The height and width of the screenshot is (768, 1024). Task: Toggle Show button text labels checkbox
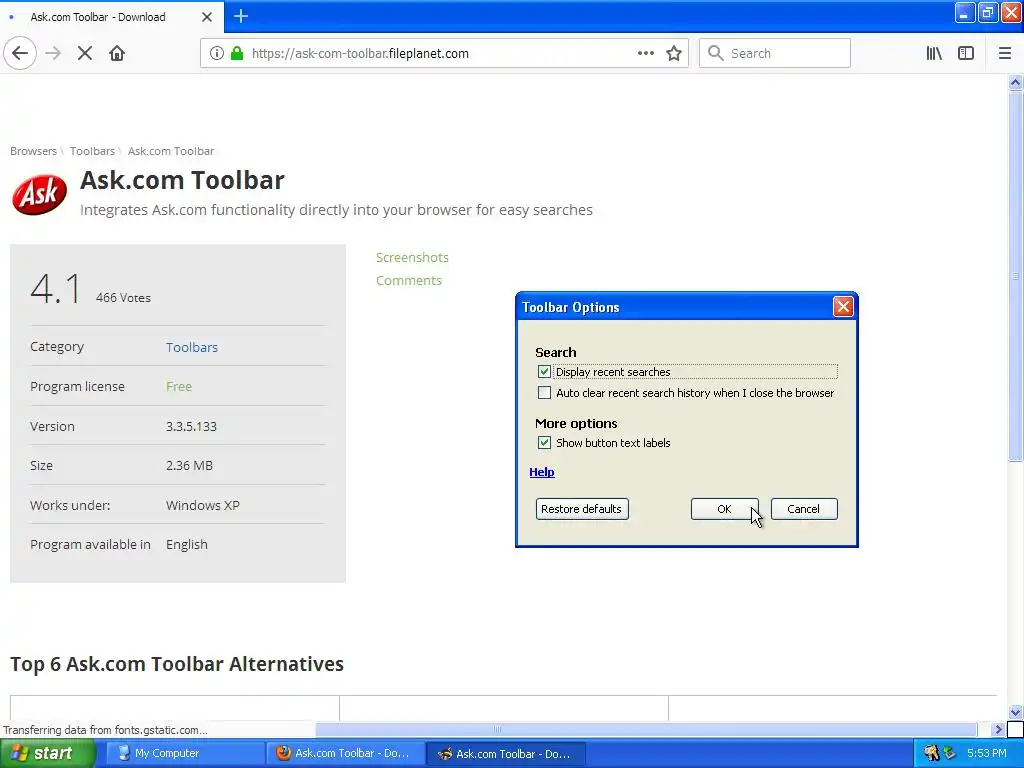tap(544, 443)
